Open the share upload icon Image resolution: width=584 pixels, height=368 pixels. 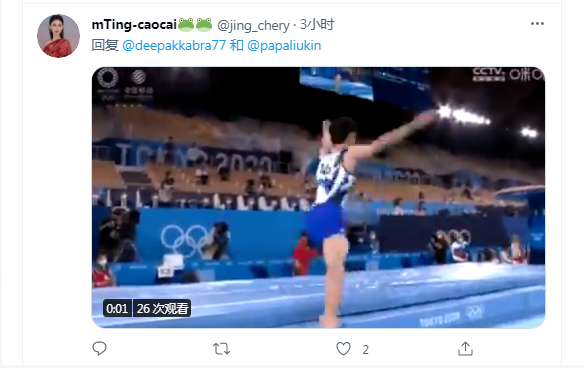click(465, 349)
